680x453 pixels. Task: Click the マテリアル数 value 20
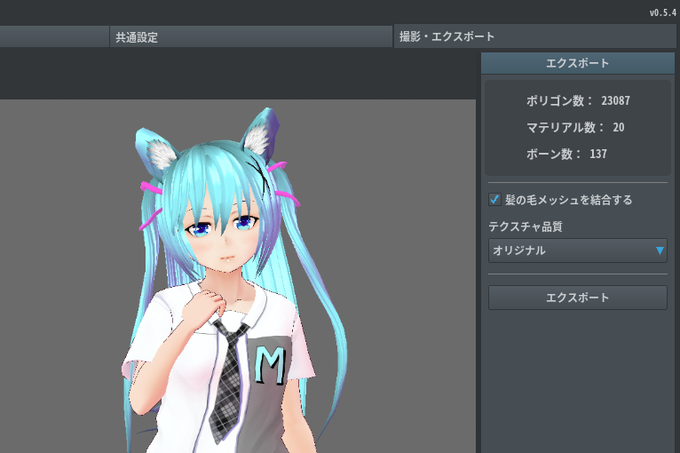tap(618, 127)
